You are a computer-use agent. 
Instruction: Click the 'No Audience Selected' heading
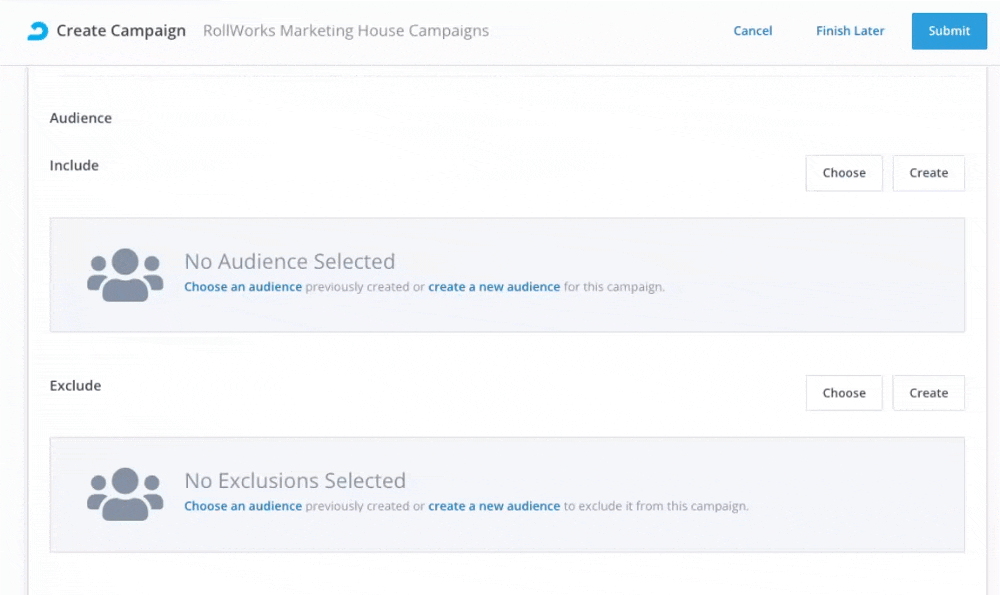click(290, 262)
